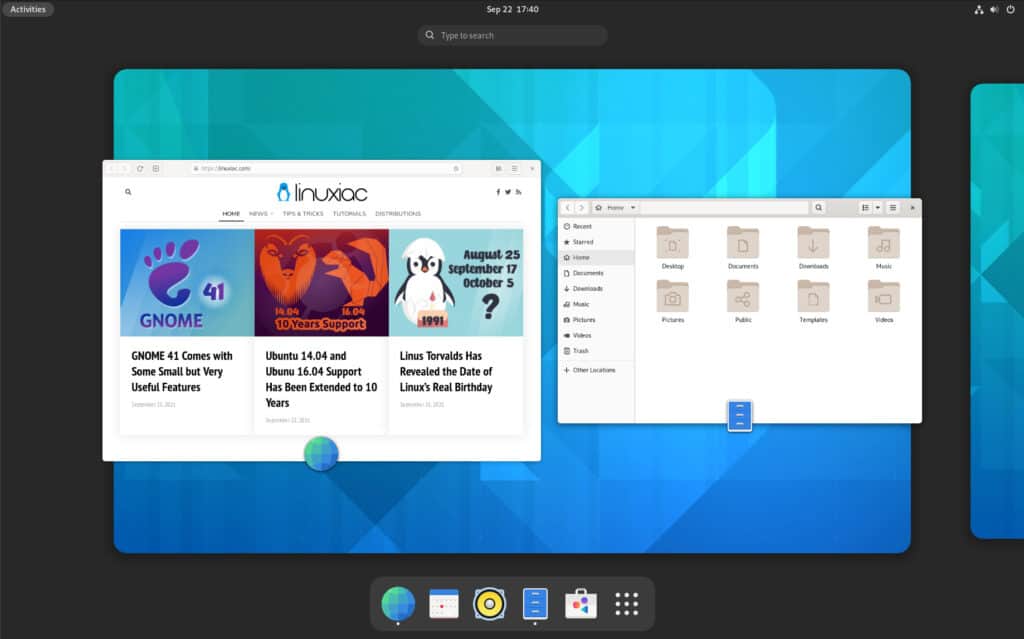Screen dimensions: 1024x639
Task: Click the search icon in Files window
Action: tap(818, 208)
